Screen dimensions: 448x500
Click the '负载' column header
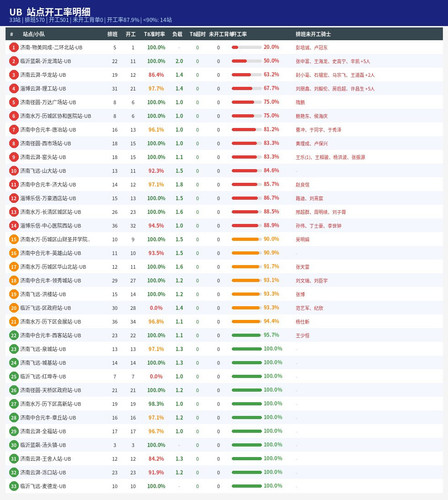point(177,34)
